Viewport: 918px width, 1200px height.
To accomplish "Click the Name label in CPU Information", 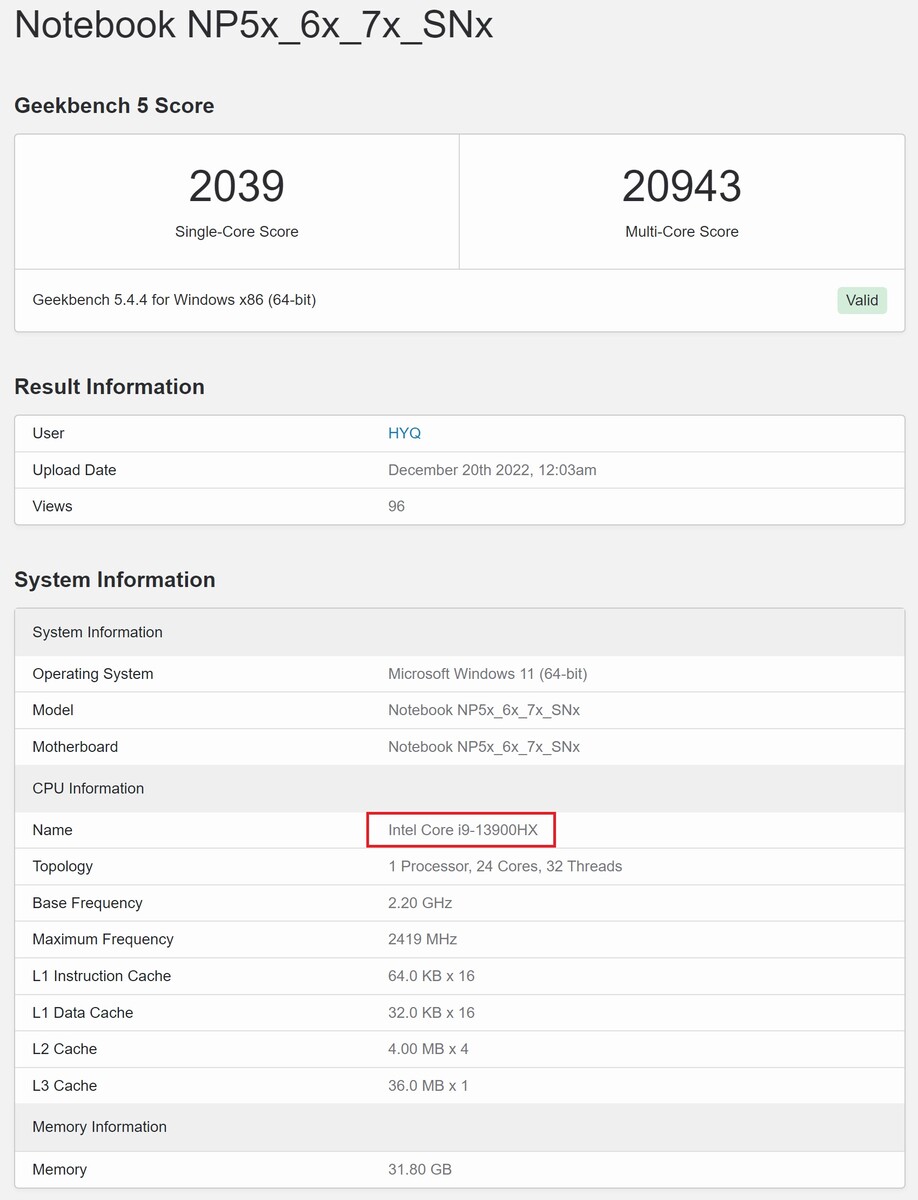I will [x=52, y=830].
